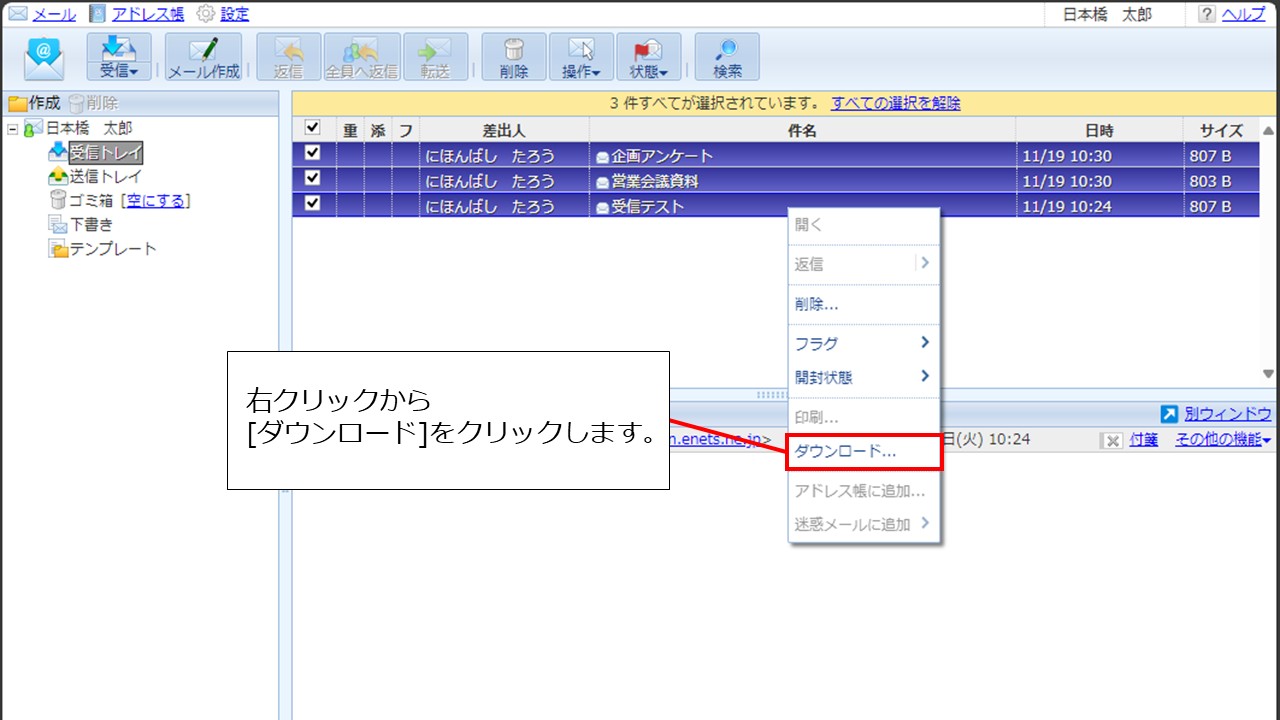Toggle the select-all checkbox in header
Image resolution: width=1280 pixels, height=720 pixels.
click(x=312, y=129)
